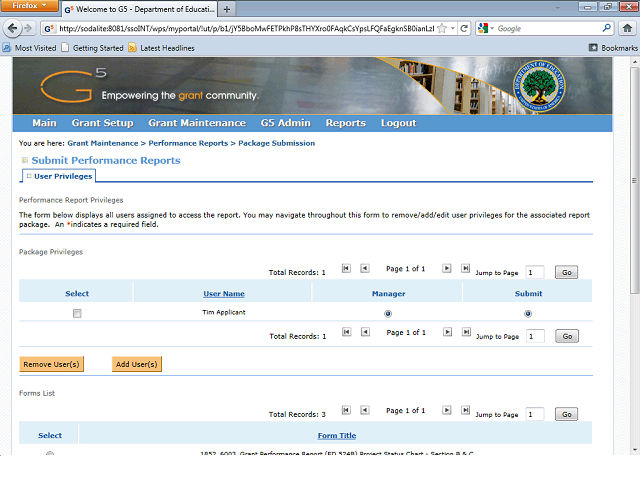This screenshot has width=640, height=480.
Task: Open the Getting Started bookmark
Action: click(93, 48)
